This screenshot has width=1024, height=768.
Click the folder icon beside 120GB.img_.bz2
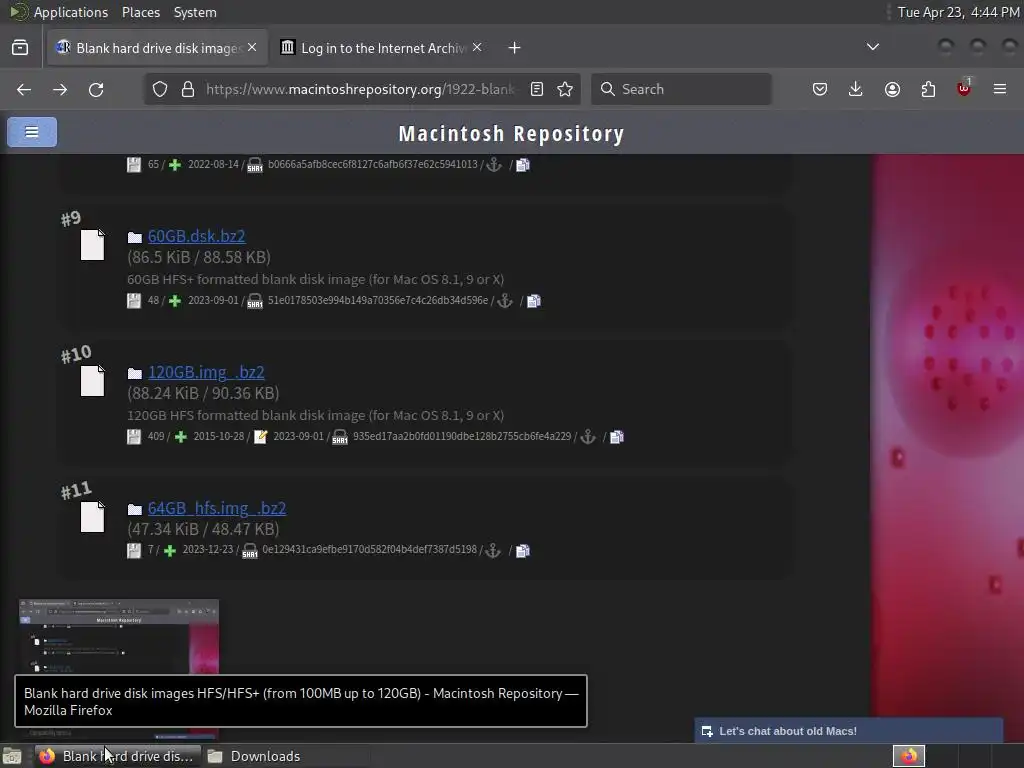click(135, 373)
